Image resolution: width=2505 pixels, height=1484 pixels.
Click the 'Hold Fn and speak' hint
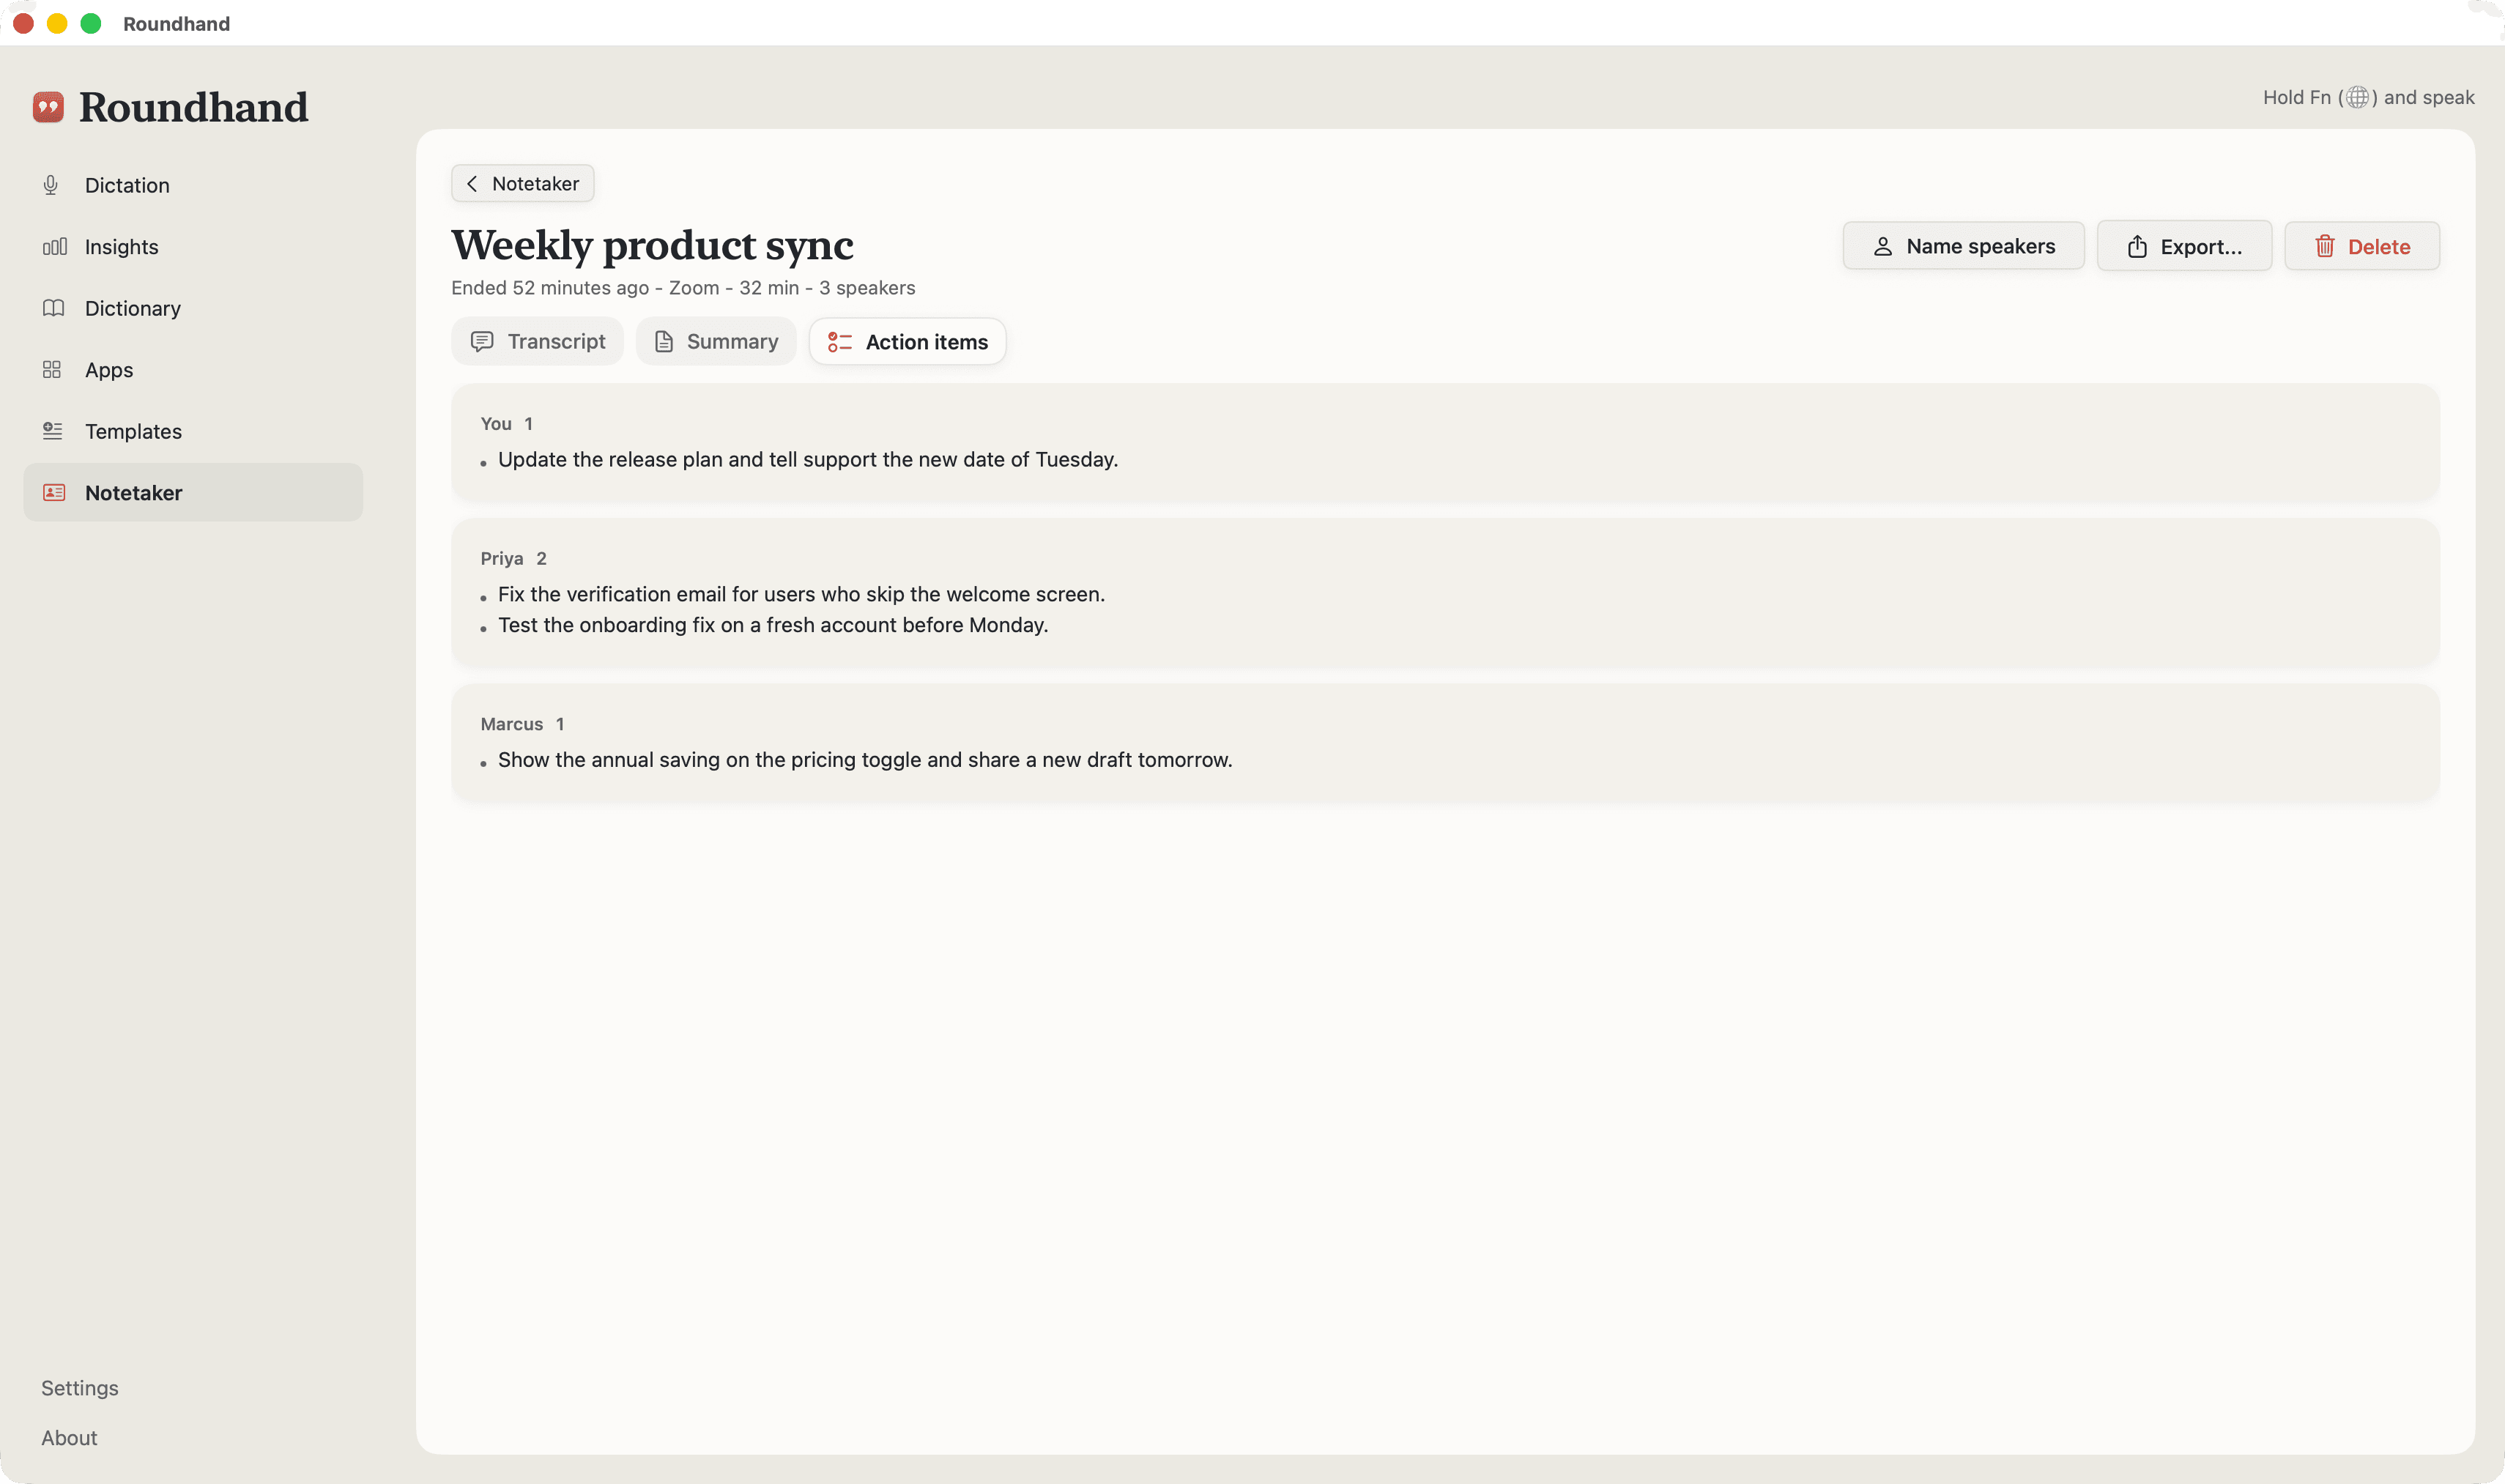click(2368, 97)
